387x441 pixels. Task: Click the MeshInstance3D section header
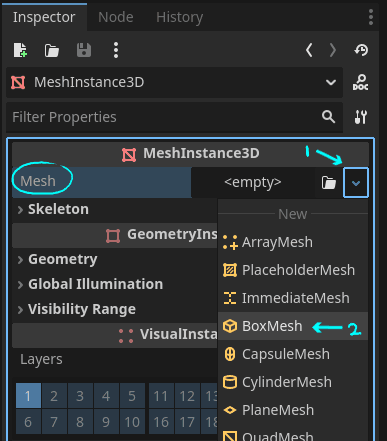(190, 154)
